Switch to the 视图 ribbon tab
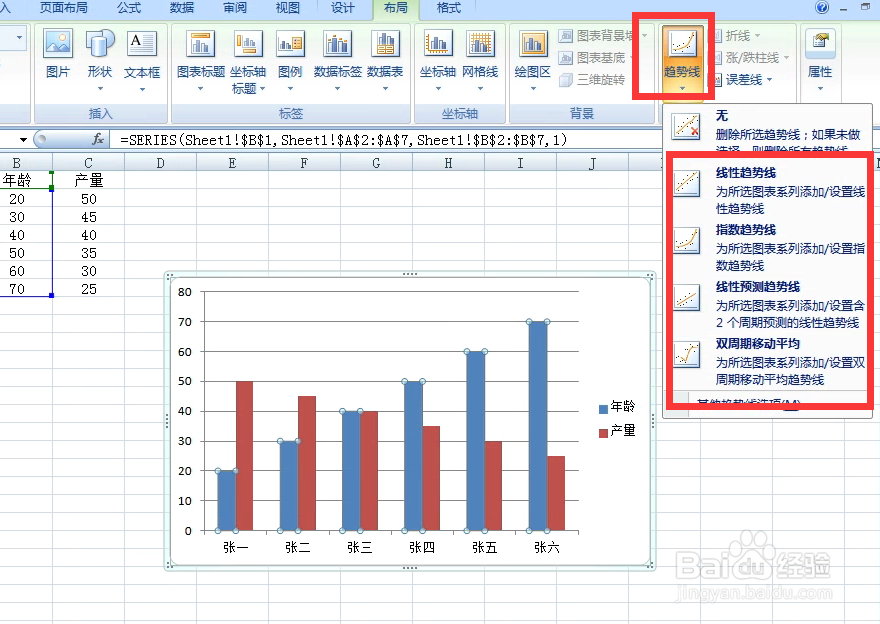 [286, 9]
